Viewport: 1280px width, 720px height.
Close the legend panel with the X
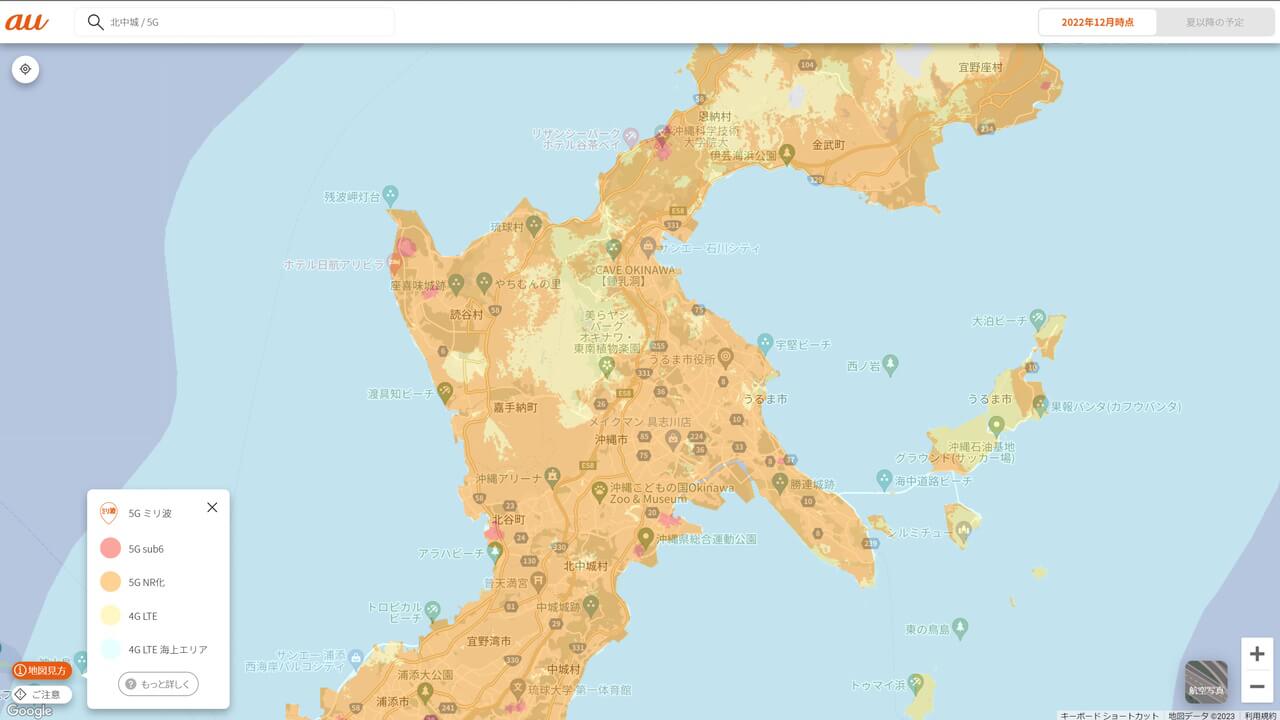[x=212, y=507]
